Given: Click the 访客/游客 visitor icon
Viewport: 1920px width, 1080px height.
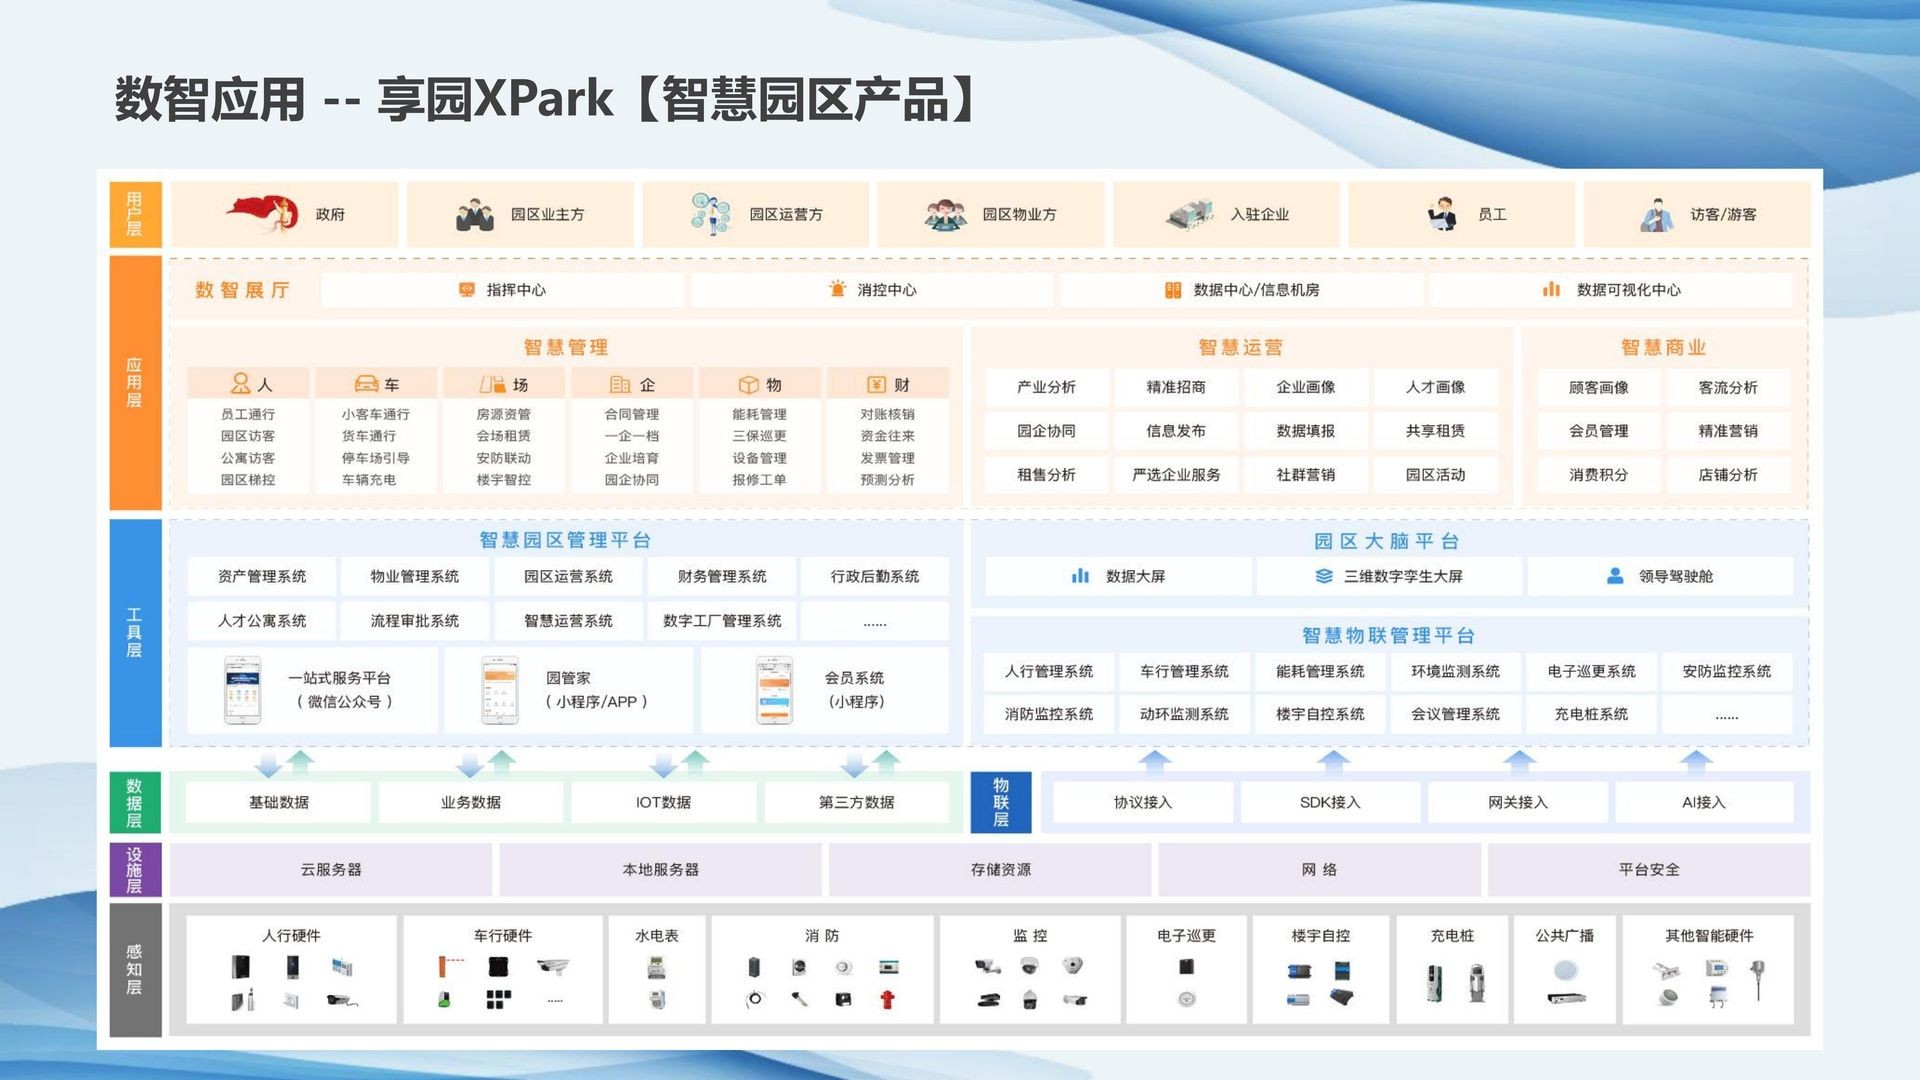Looking at the screenshot, I should click(x=1657, y=215).
